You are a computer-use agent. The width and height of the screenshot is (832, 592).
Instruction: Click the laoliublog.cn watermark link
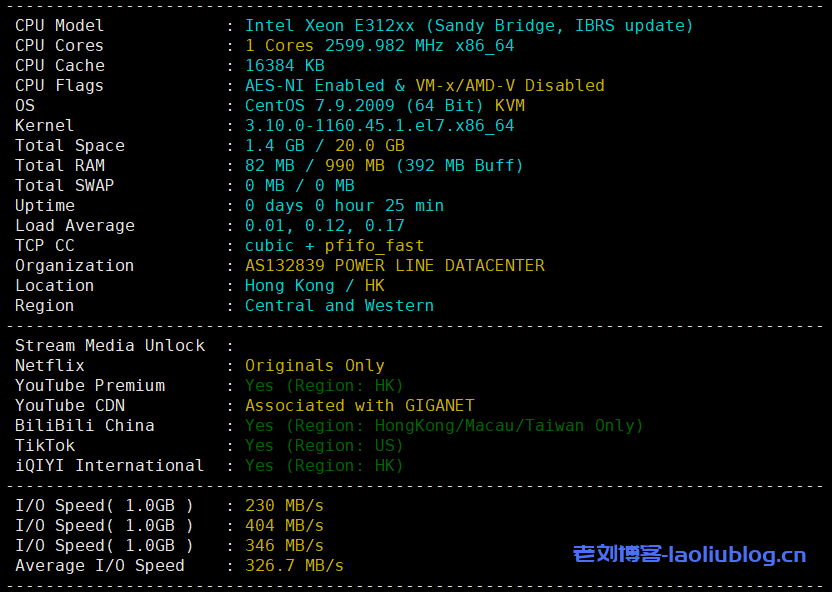[689, 554]
